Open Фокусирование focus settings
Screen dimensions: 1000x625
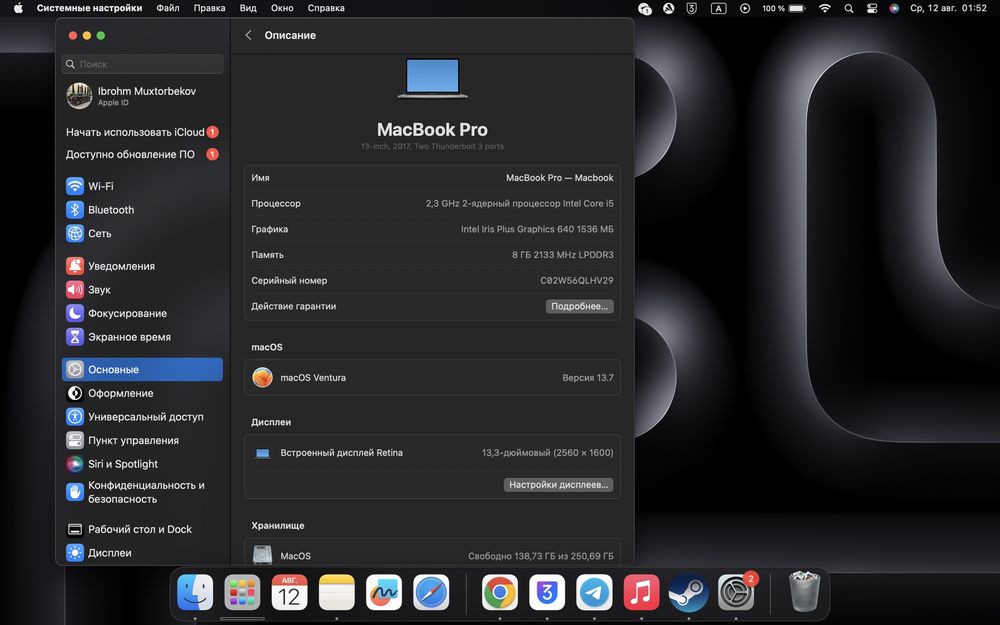coord(142,313)
